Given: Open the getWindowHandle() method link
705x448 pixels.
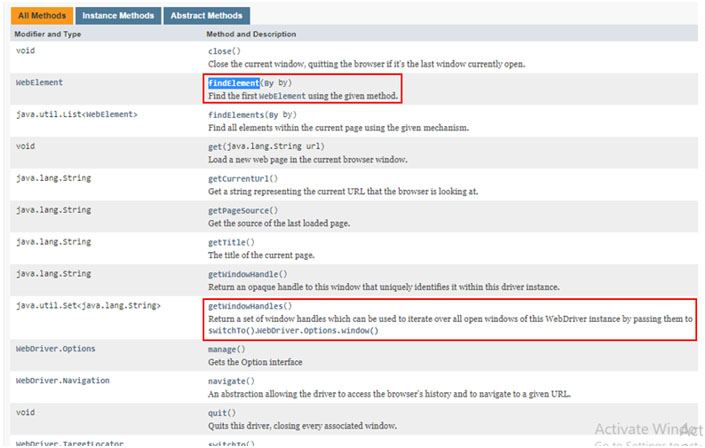Looking at the screenshot, I should [248, 274].
